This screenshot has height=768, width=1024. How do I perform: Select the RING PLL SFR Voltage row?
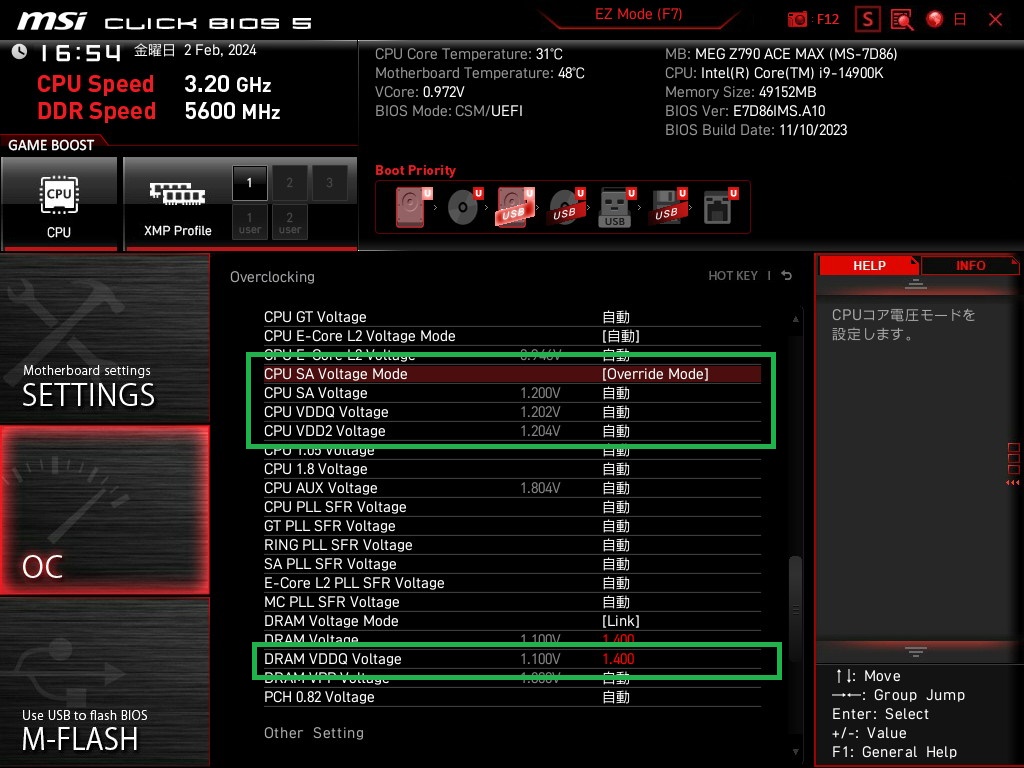[512, 545]
